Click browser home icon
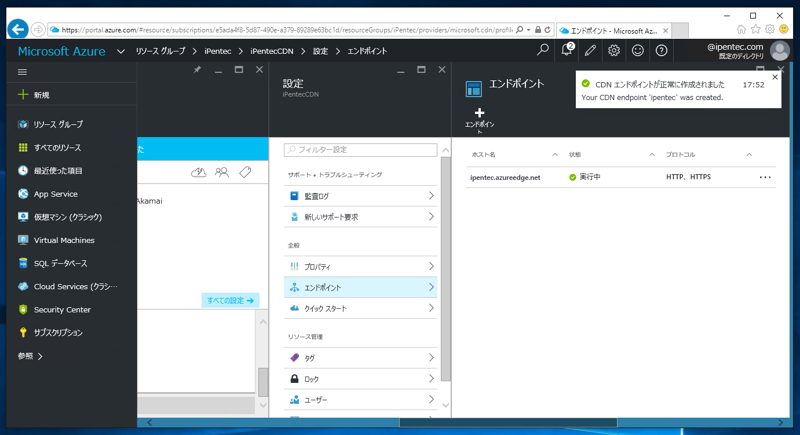800x435 pixels. pyautogui.click(x=741, y=30)
